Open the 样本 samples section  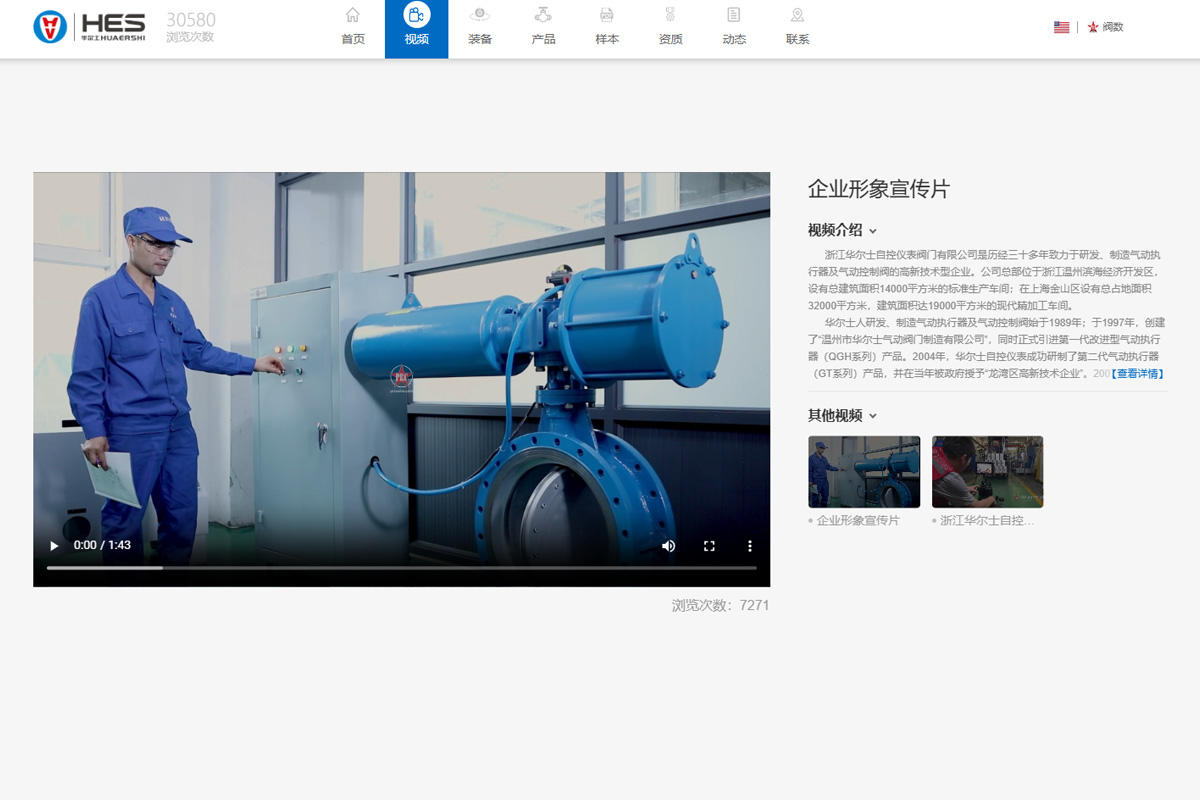coord(607,28)
